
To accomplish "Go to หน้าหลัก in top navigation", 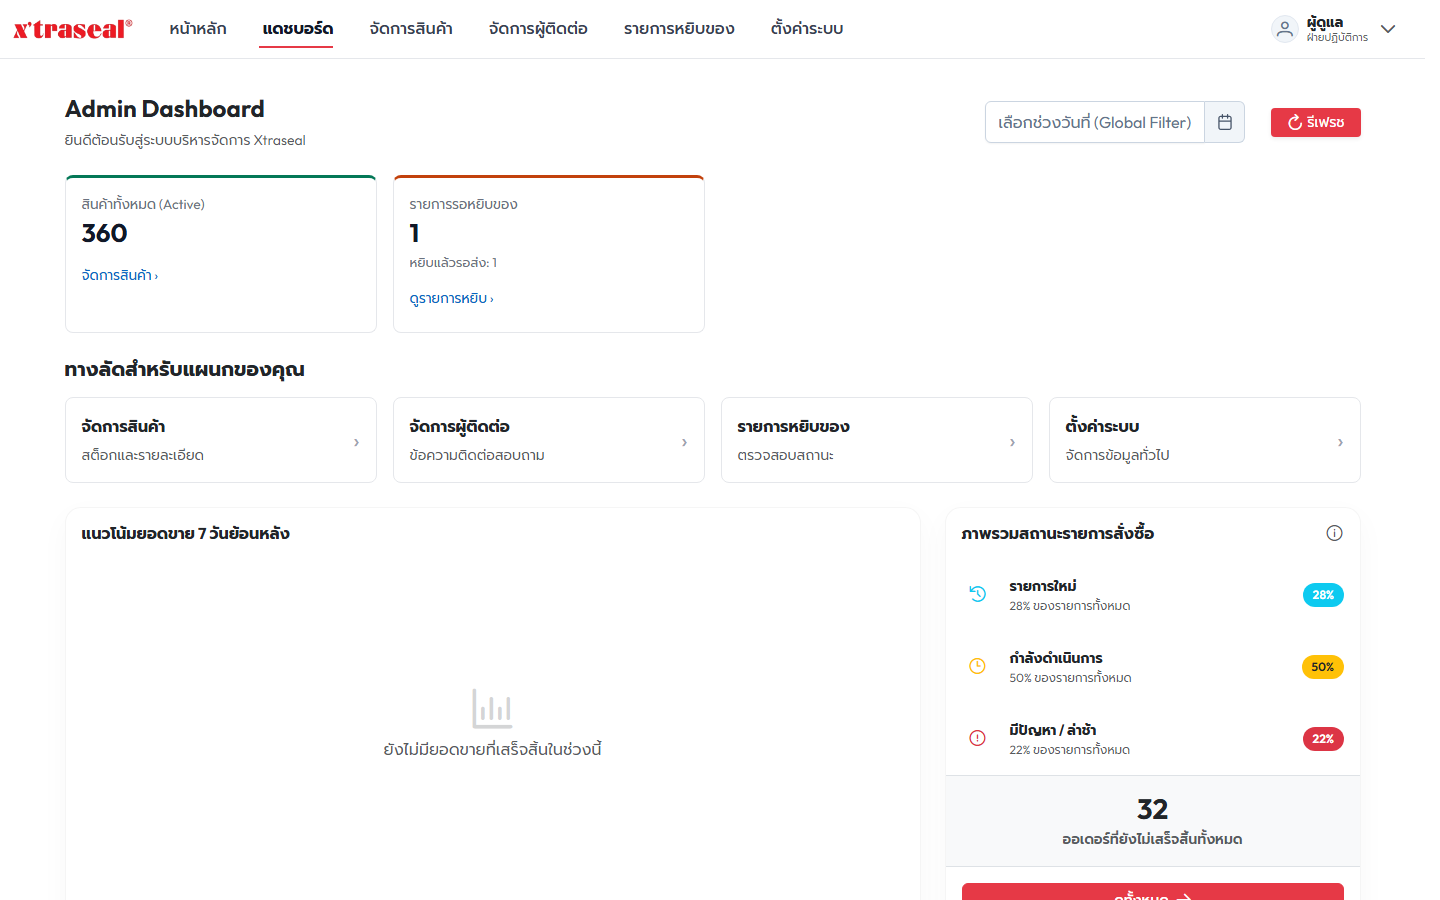I will pyautogui.click(x=198, y=29).
